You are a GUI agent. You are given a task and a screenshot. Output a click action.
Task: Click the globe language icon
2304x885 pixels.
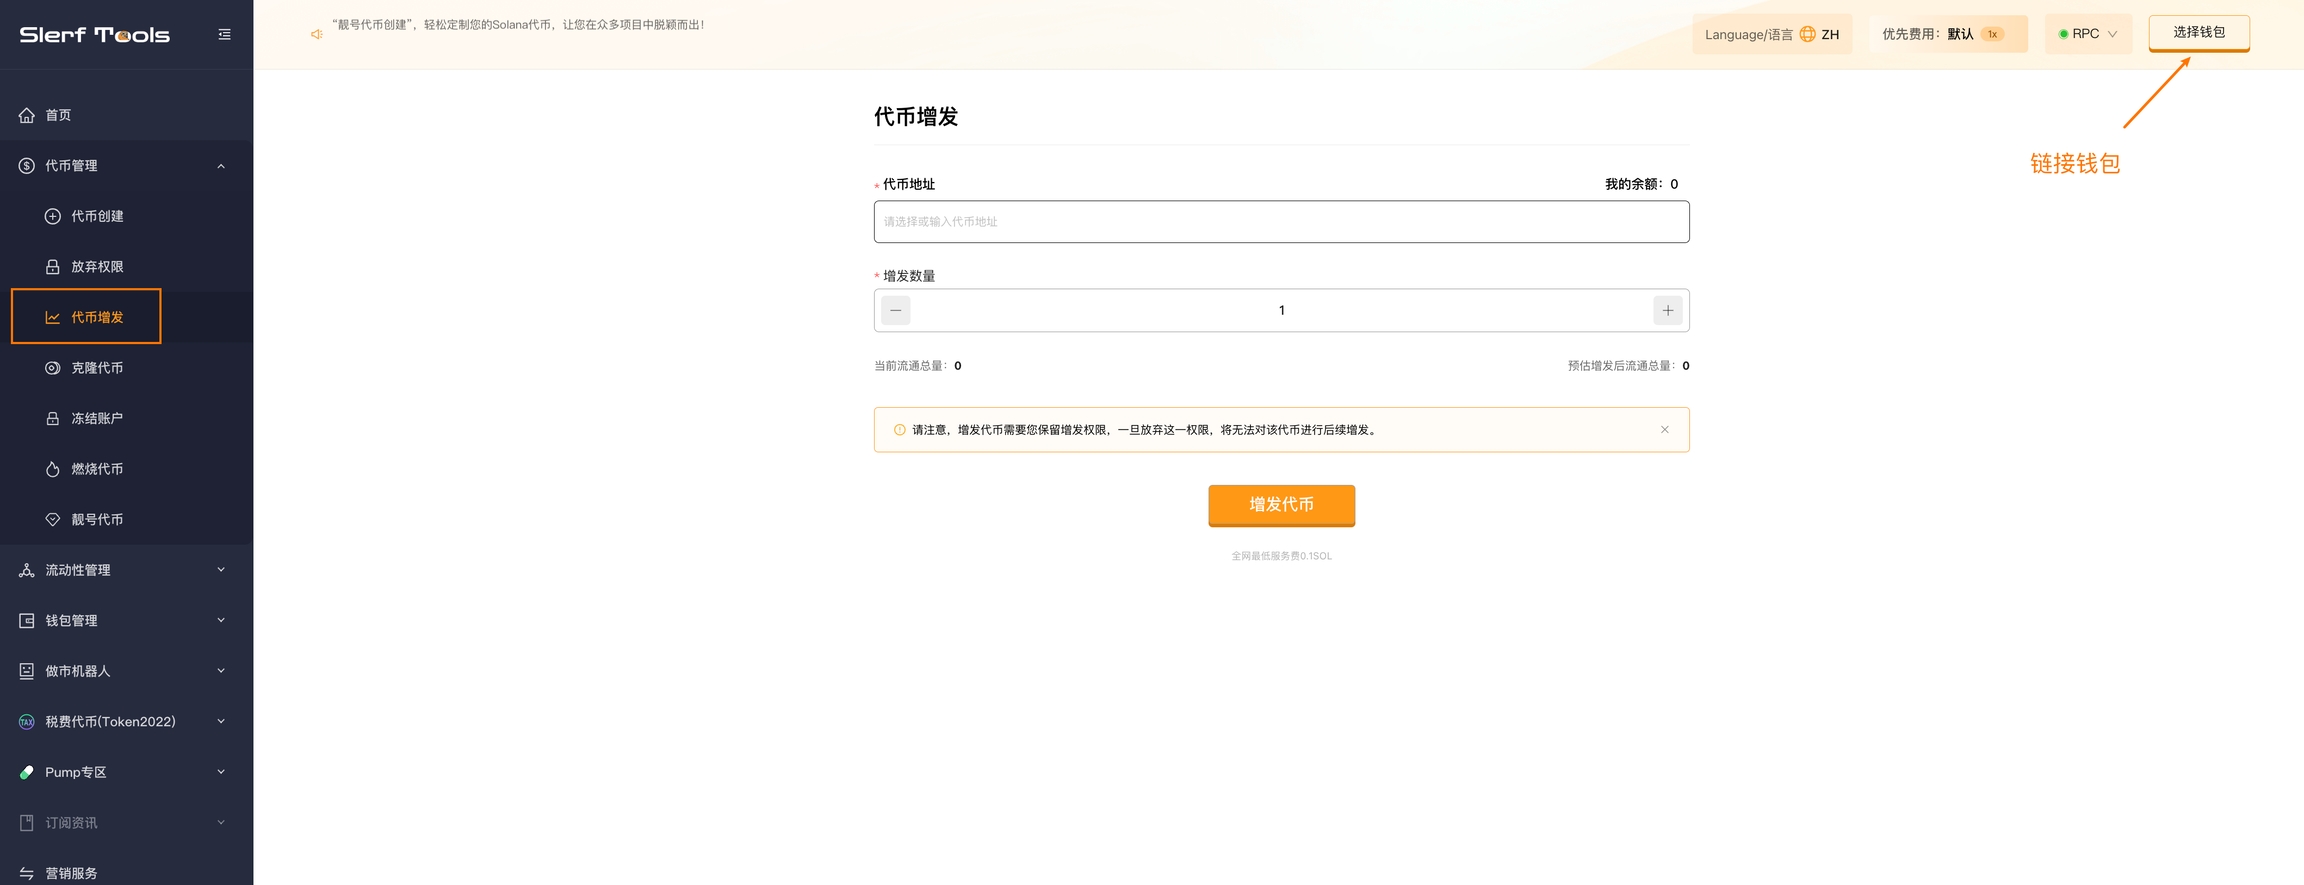(1807, 34)
